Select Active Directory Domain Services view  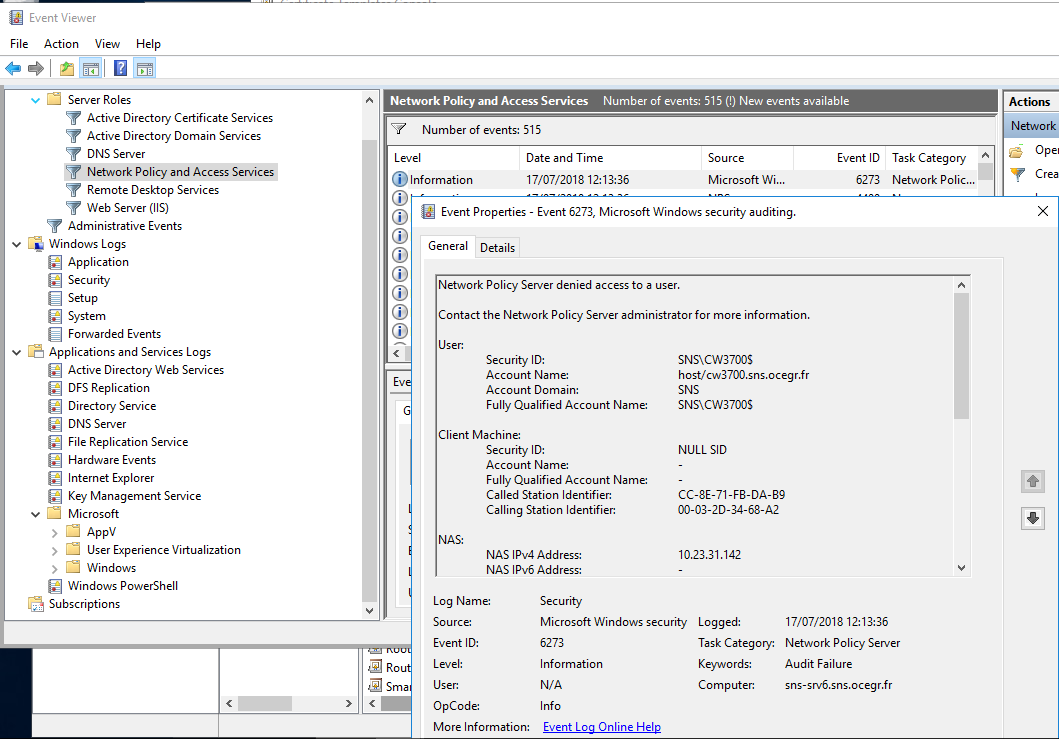(x=174, y=136)
